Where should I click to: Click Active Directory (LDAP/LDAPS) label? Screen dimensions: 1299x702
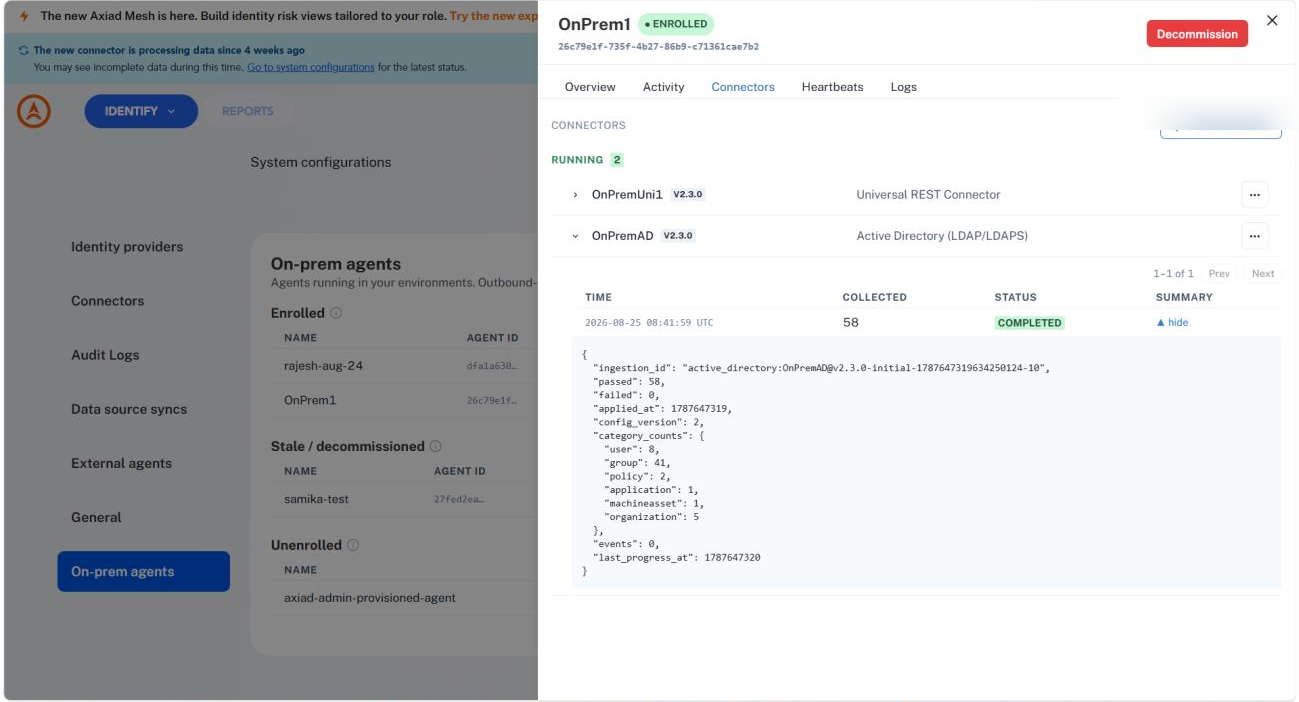(942, 236)
